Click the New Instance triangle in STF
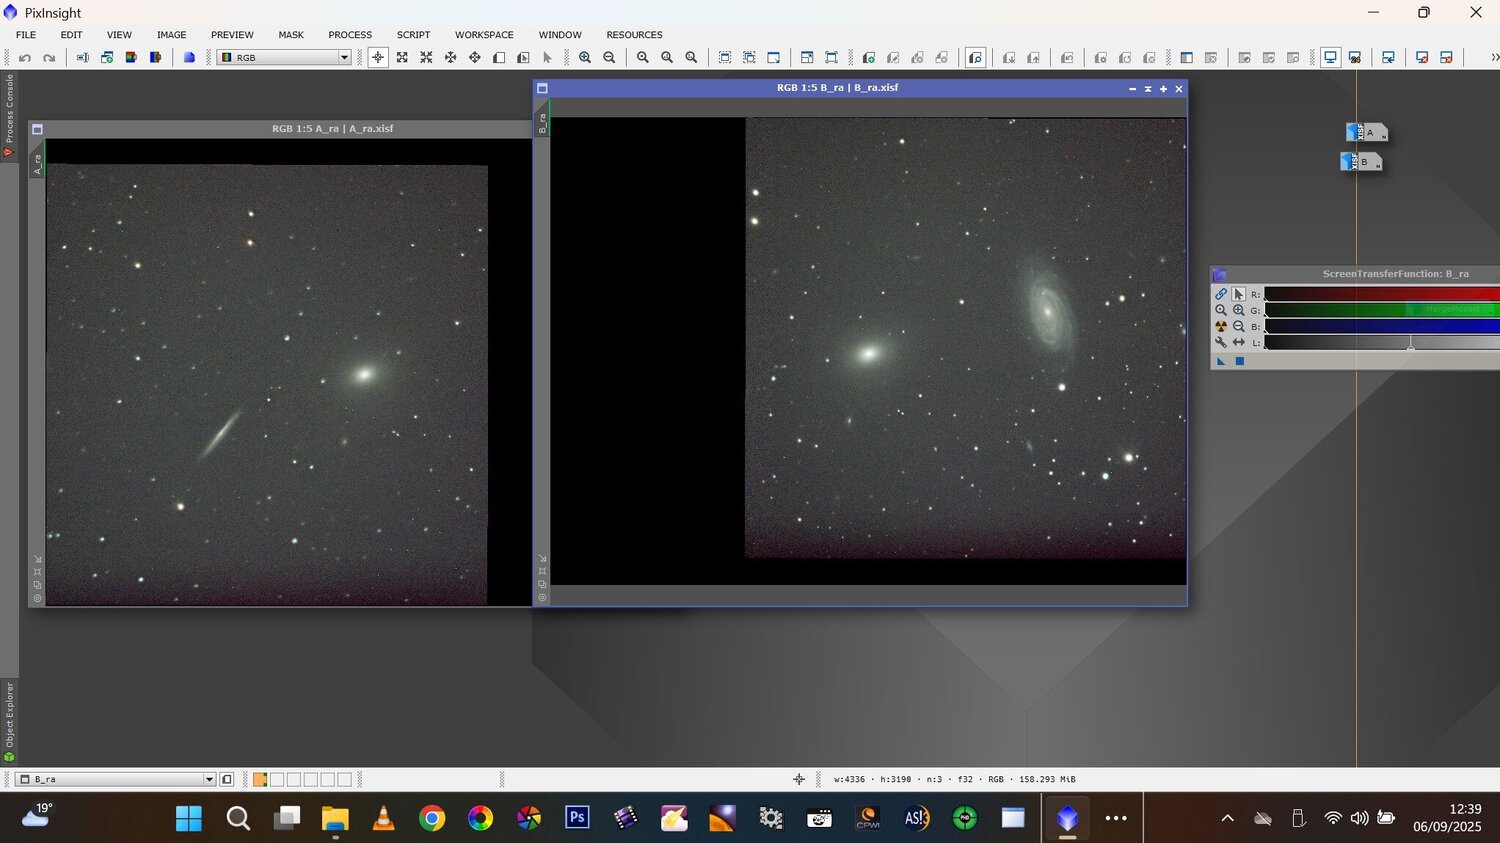Screen dimensions: 1500x843 pyautogui.click(x=1221, y=361)
